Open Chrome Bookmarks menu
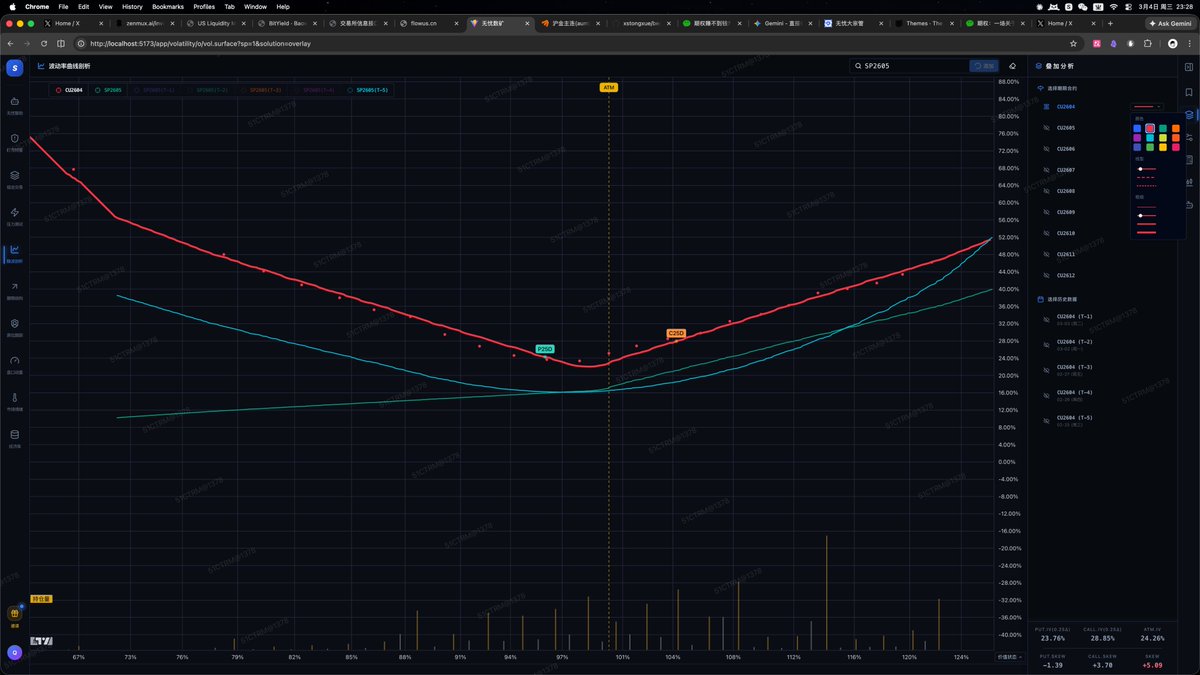Screen dimensions: 1200x675 [x=168, y=6]
